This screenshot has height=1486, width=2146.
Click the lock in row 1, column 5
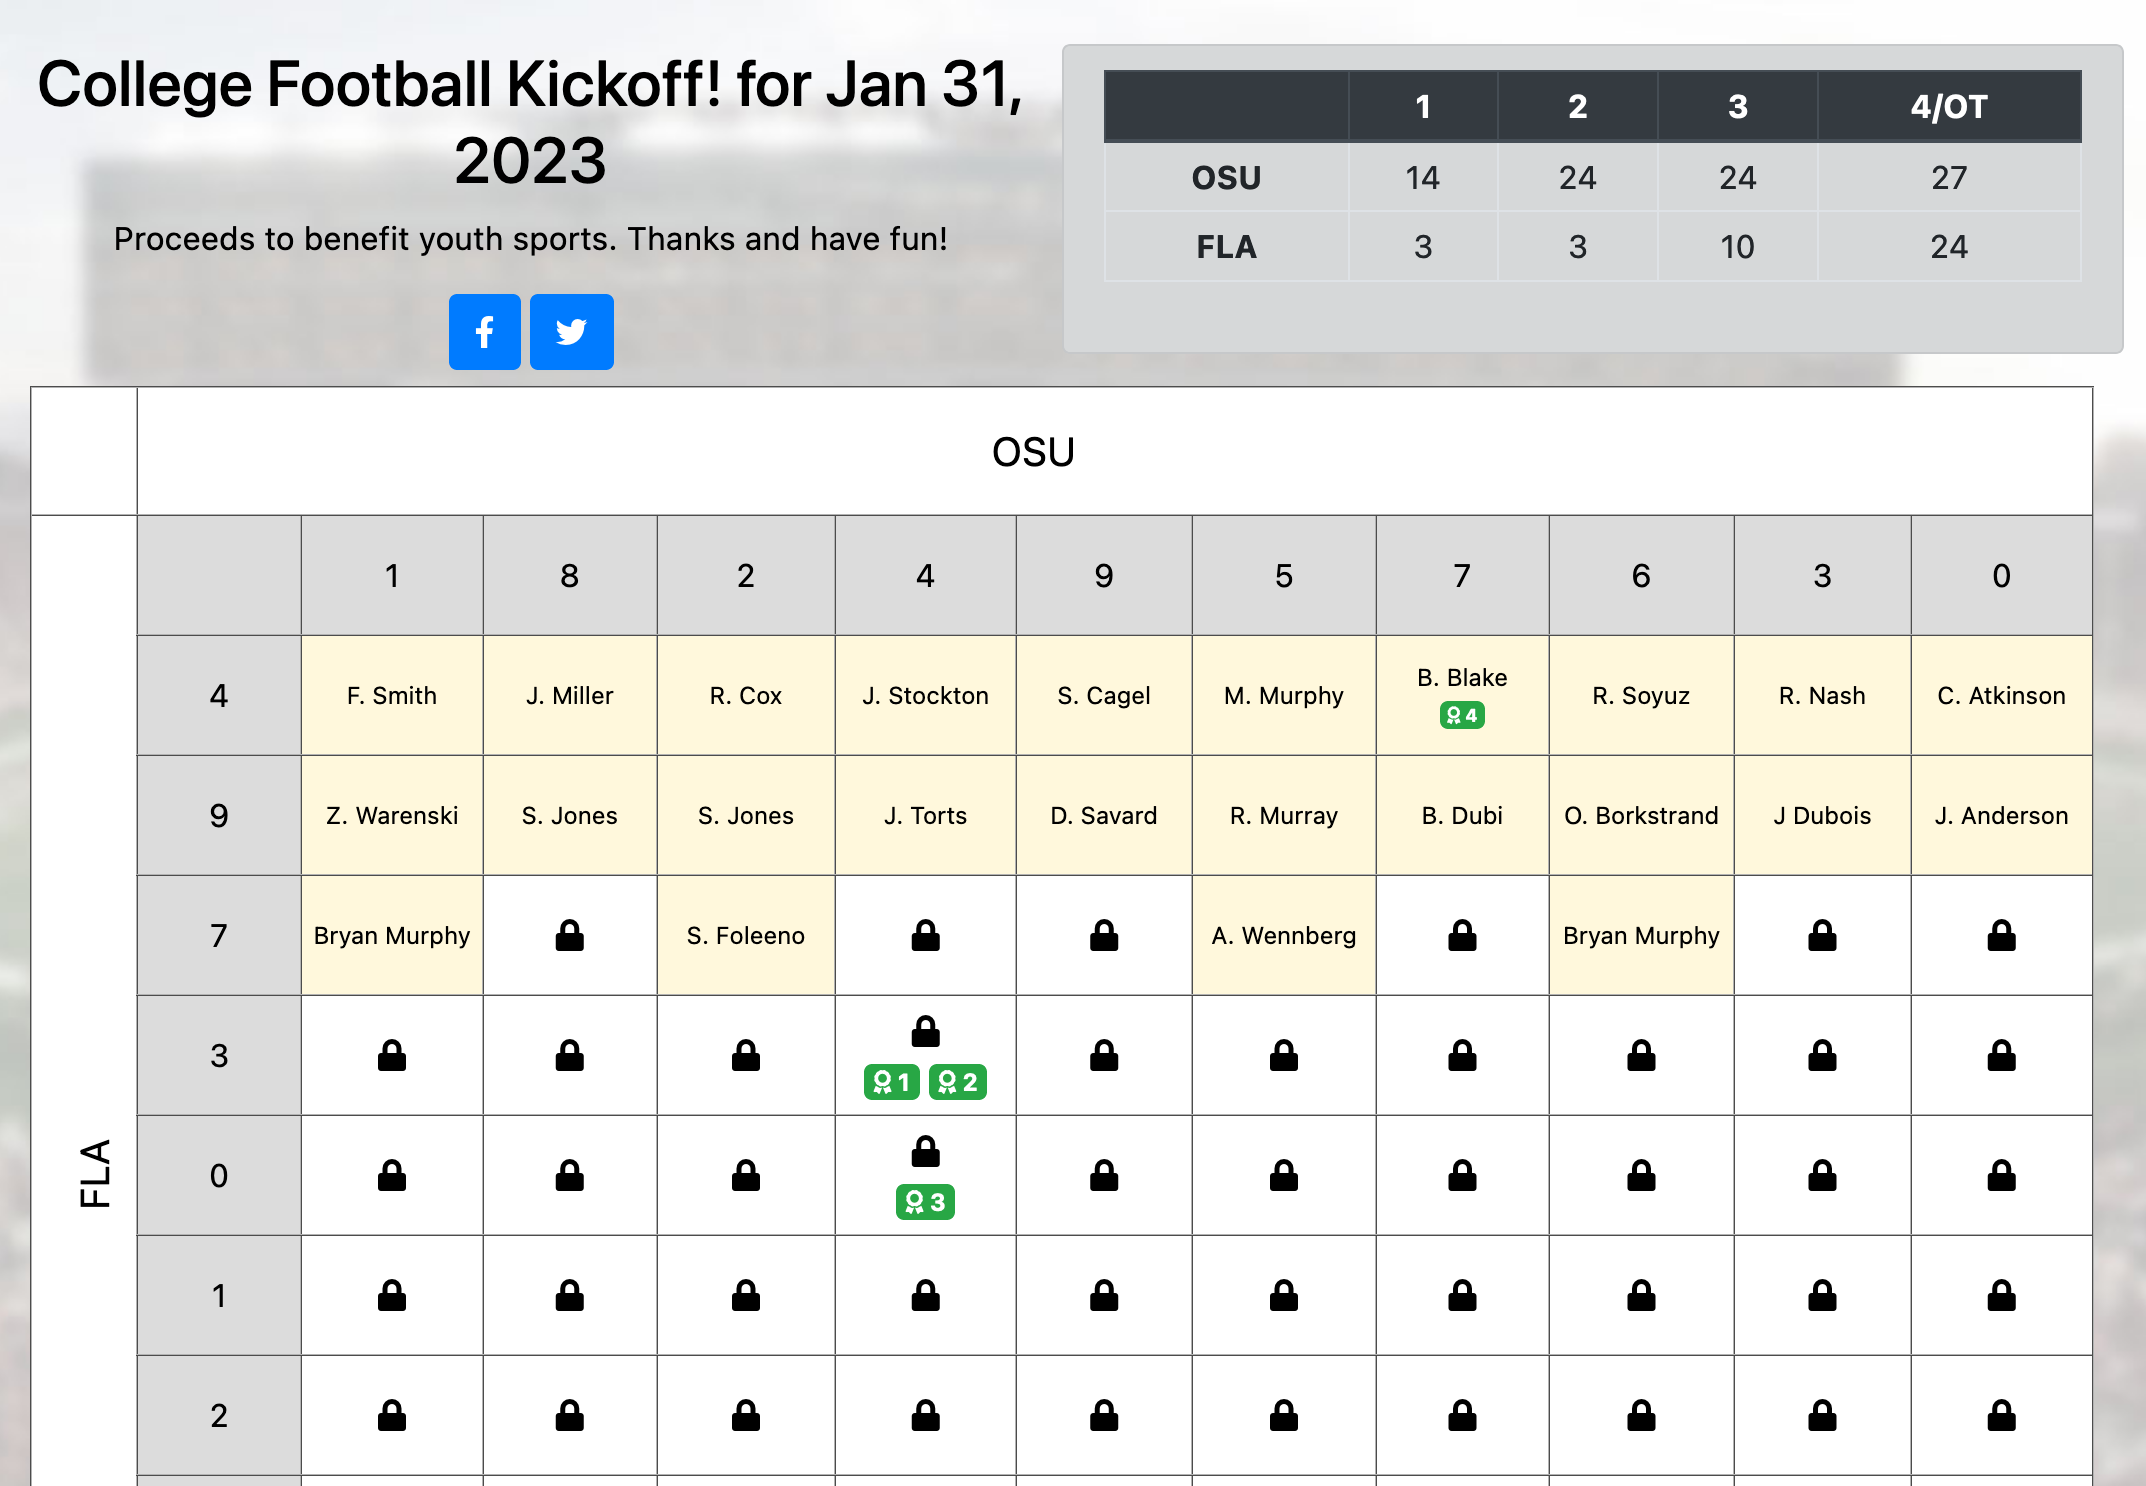(x=1284, y=1296)
